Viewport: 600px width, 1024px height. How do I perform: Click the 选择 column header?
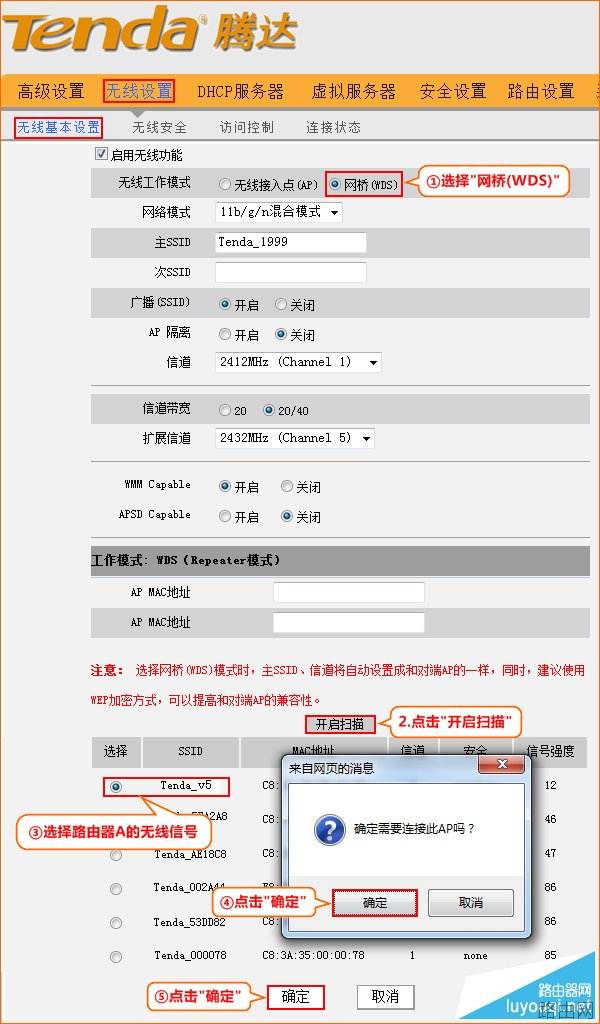(116, 752)
